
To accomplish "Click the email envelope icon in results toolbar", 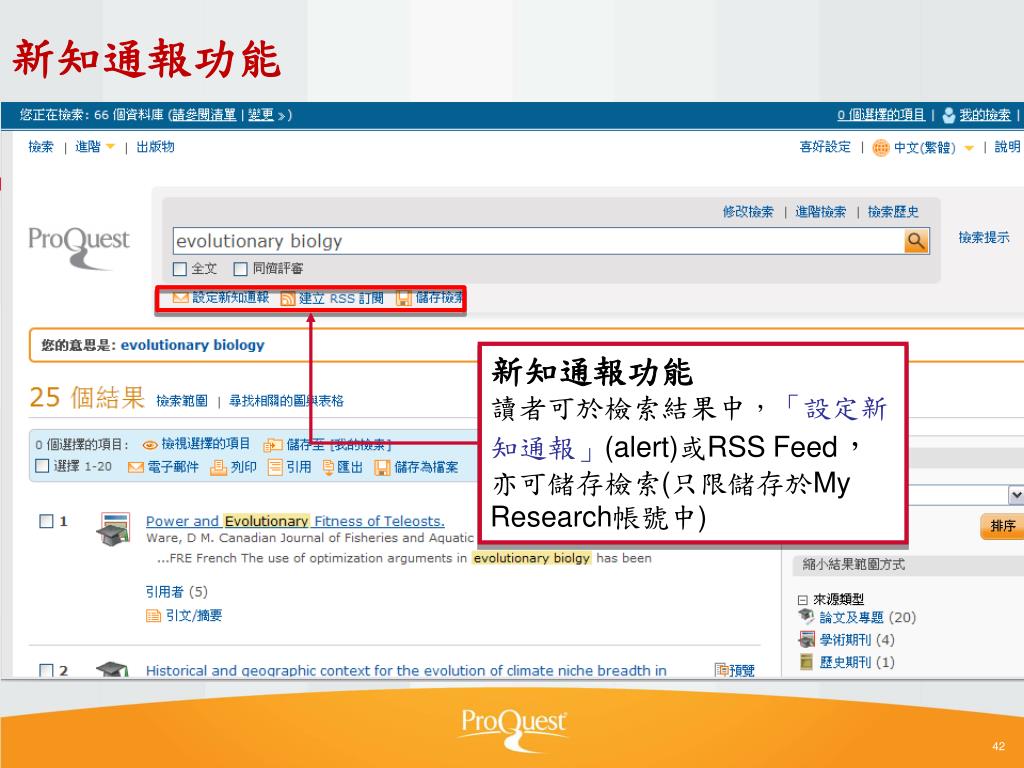I will tap(136, 468).
